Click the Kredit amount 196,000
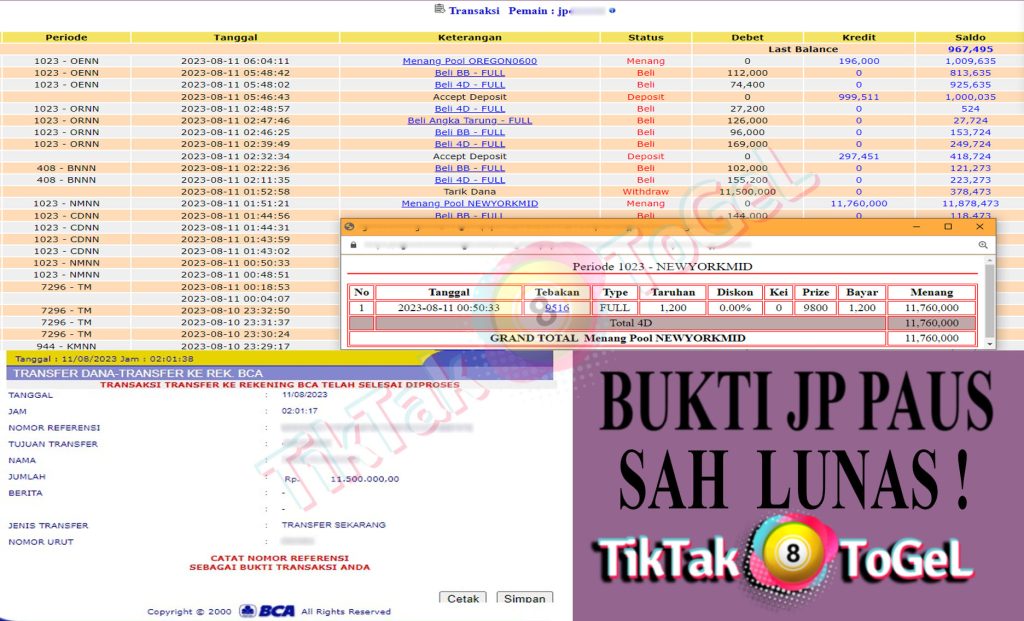Image resolution: width=1024 pixels, height=621 pixels. pos(859,61)
